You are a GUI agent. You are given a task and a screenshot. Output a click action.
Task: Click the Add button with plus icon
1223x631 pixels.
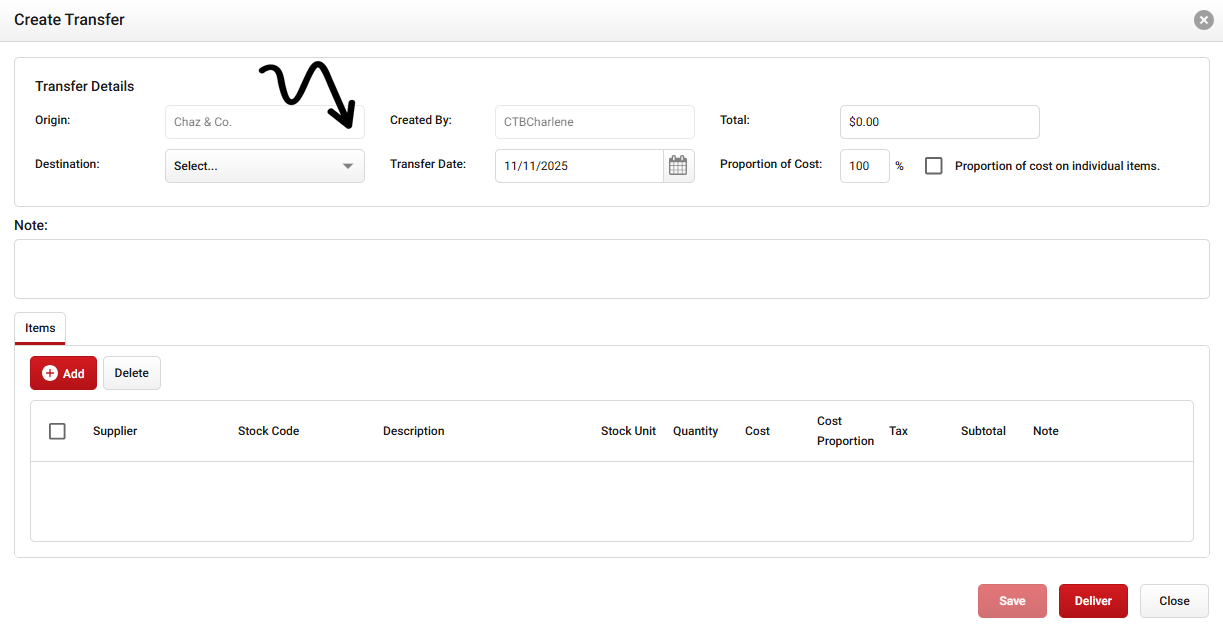pyautogui.click(x=63, y=373)
